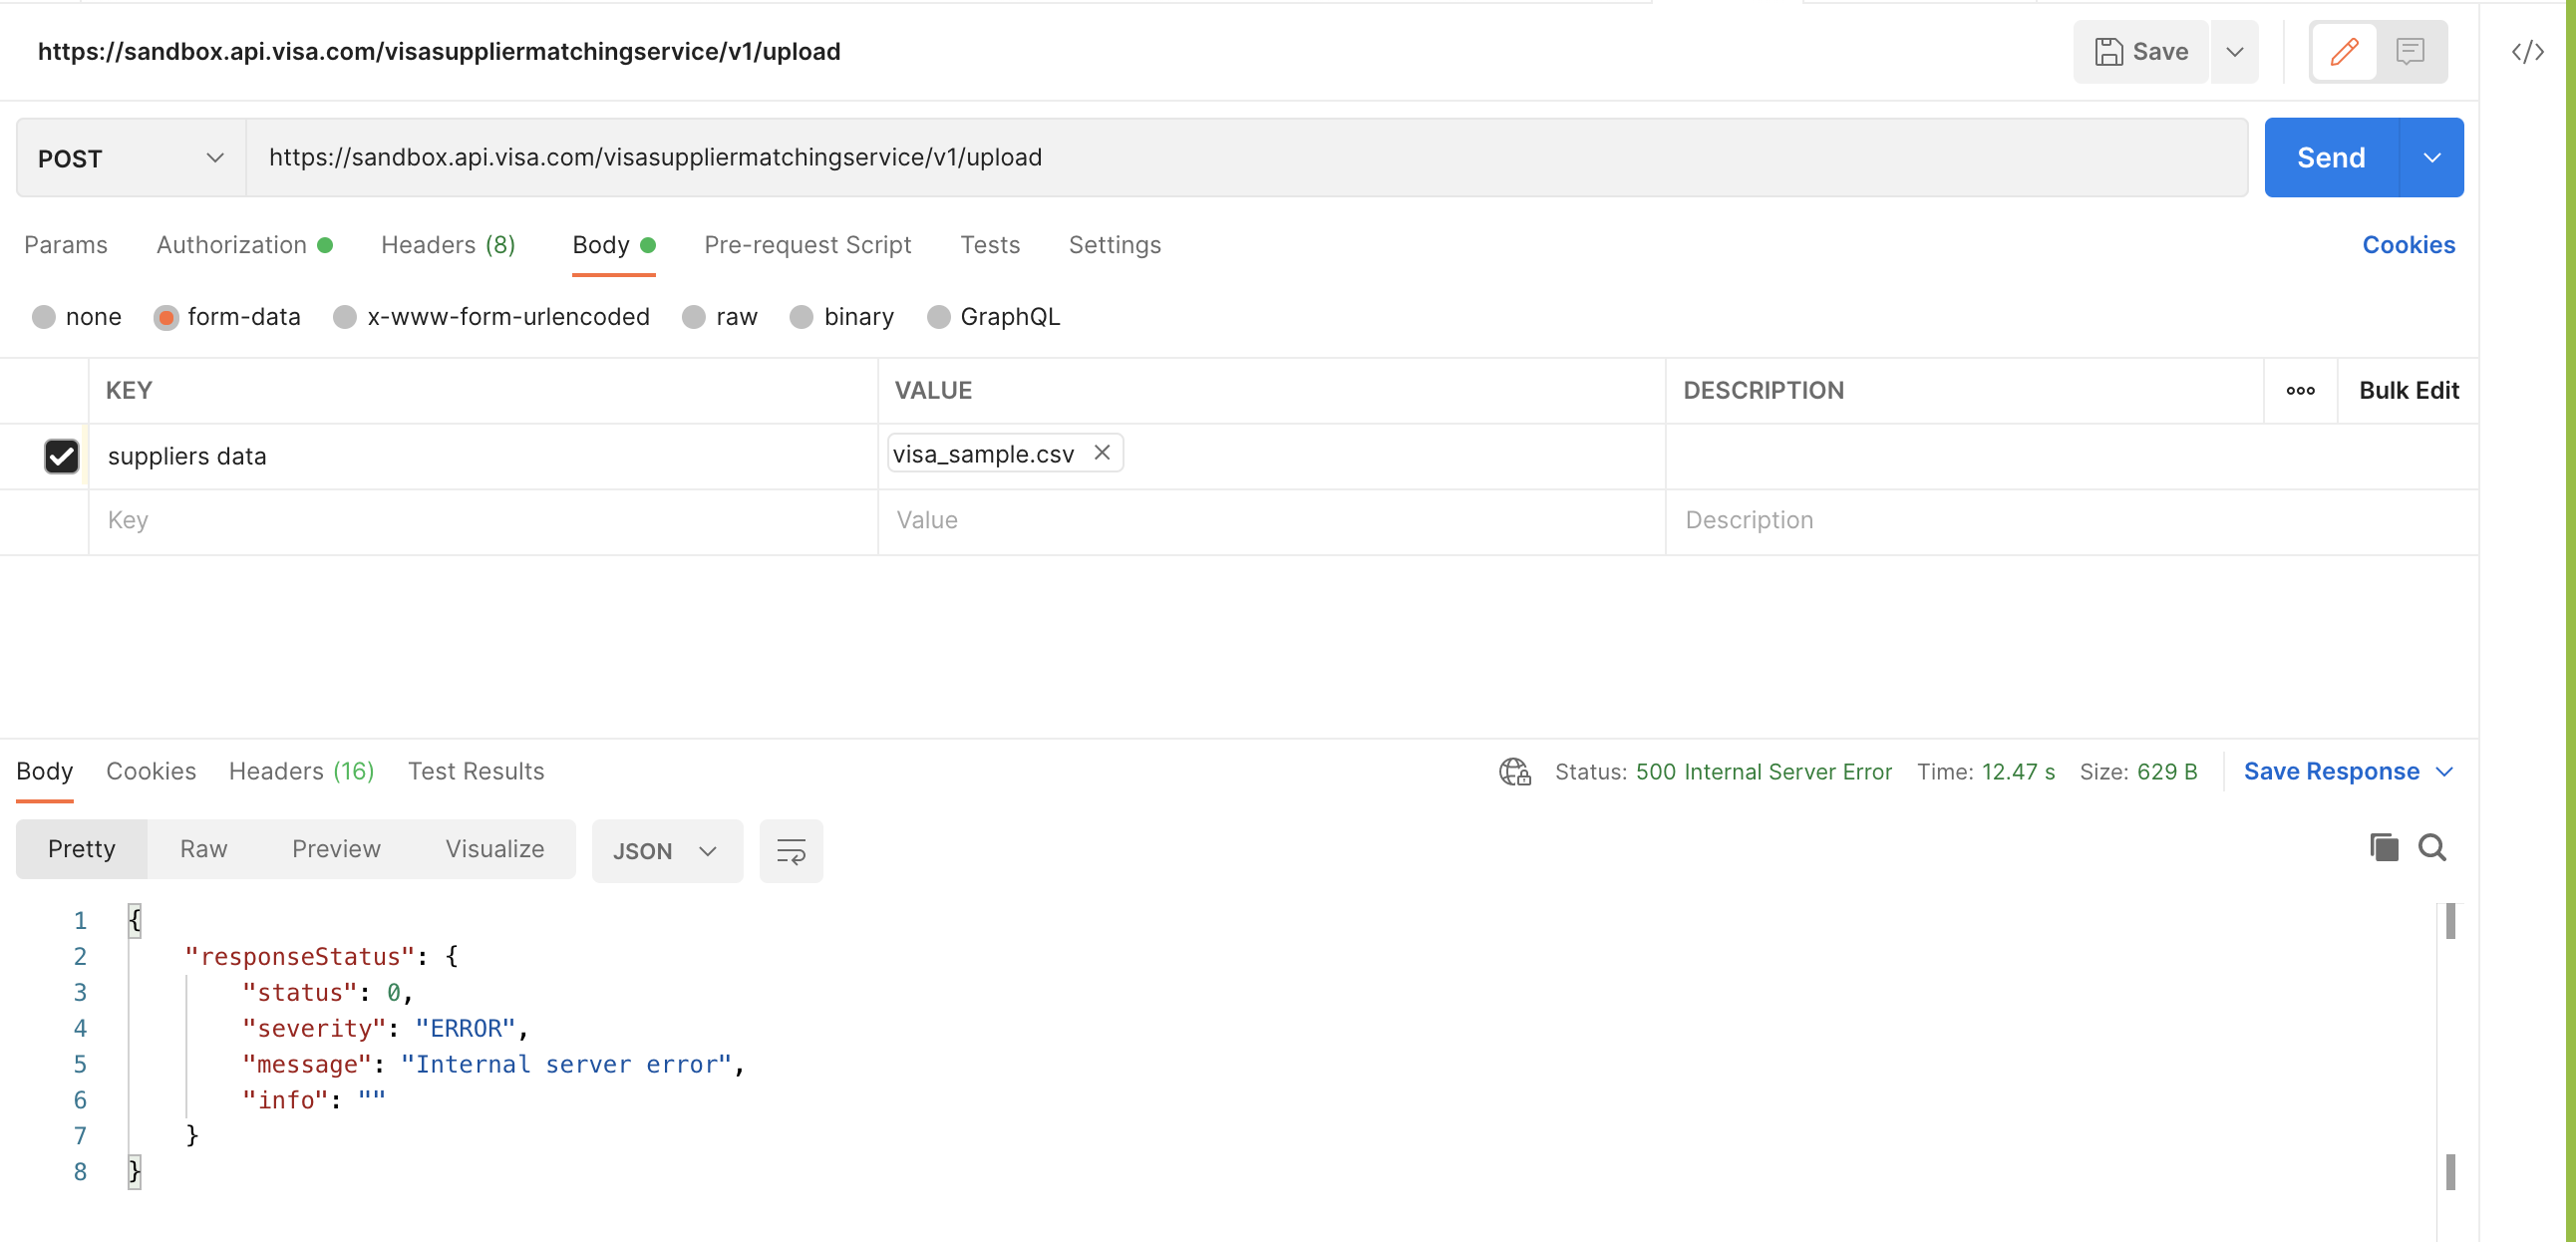The width and height of the screenshot is (2576, 1242).
Task: Click the empty Value input field
Action: pyautogui.click(x=1272, y=521)
